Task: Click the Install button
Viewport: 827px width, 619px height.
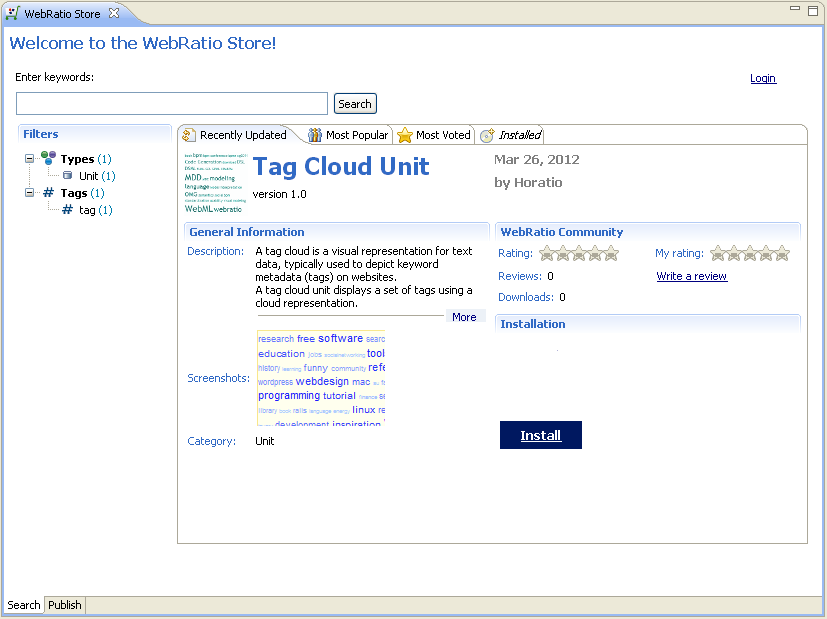Action: pos(541,435)
